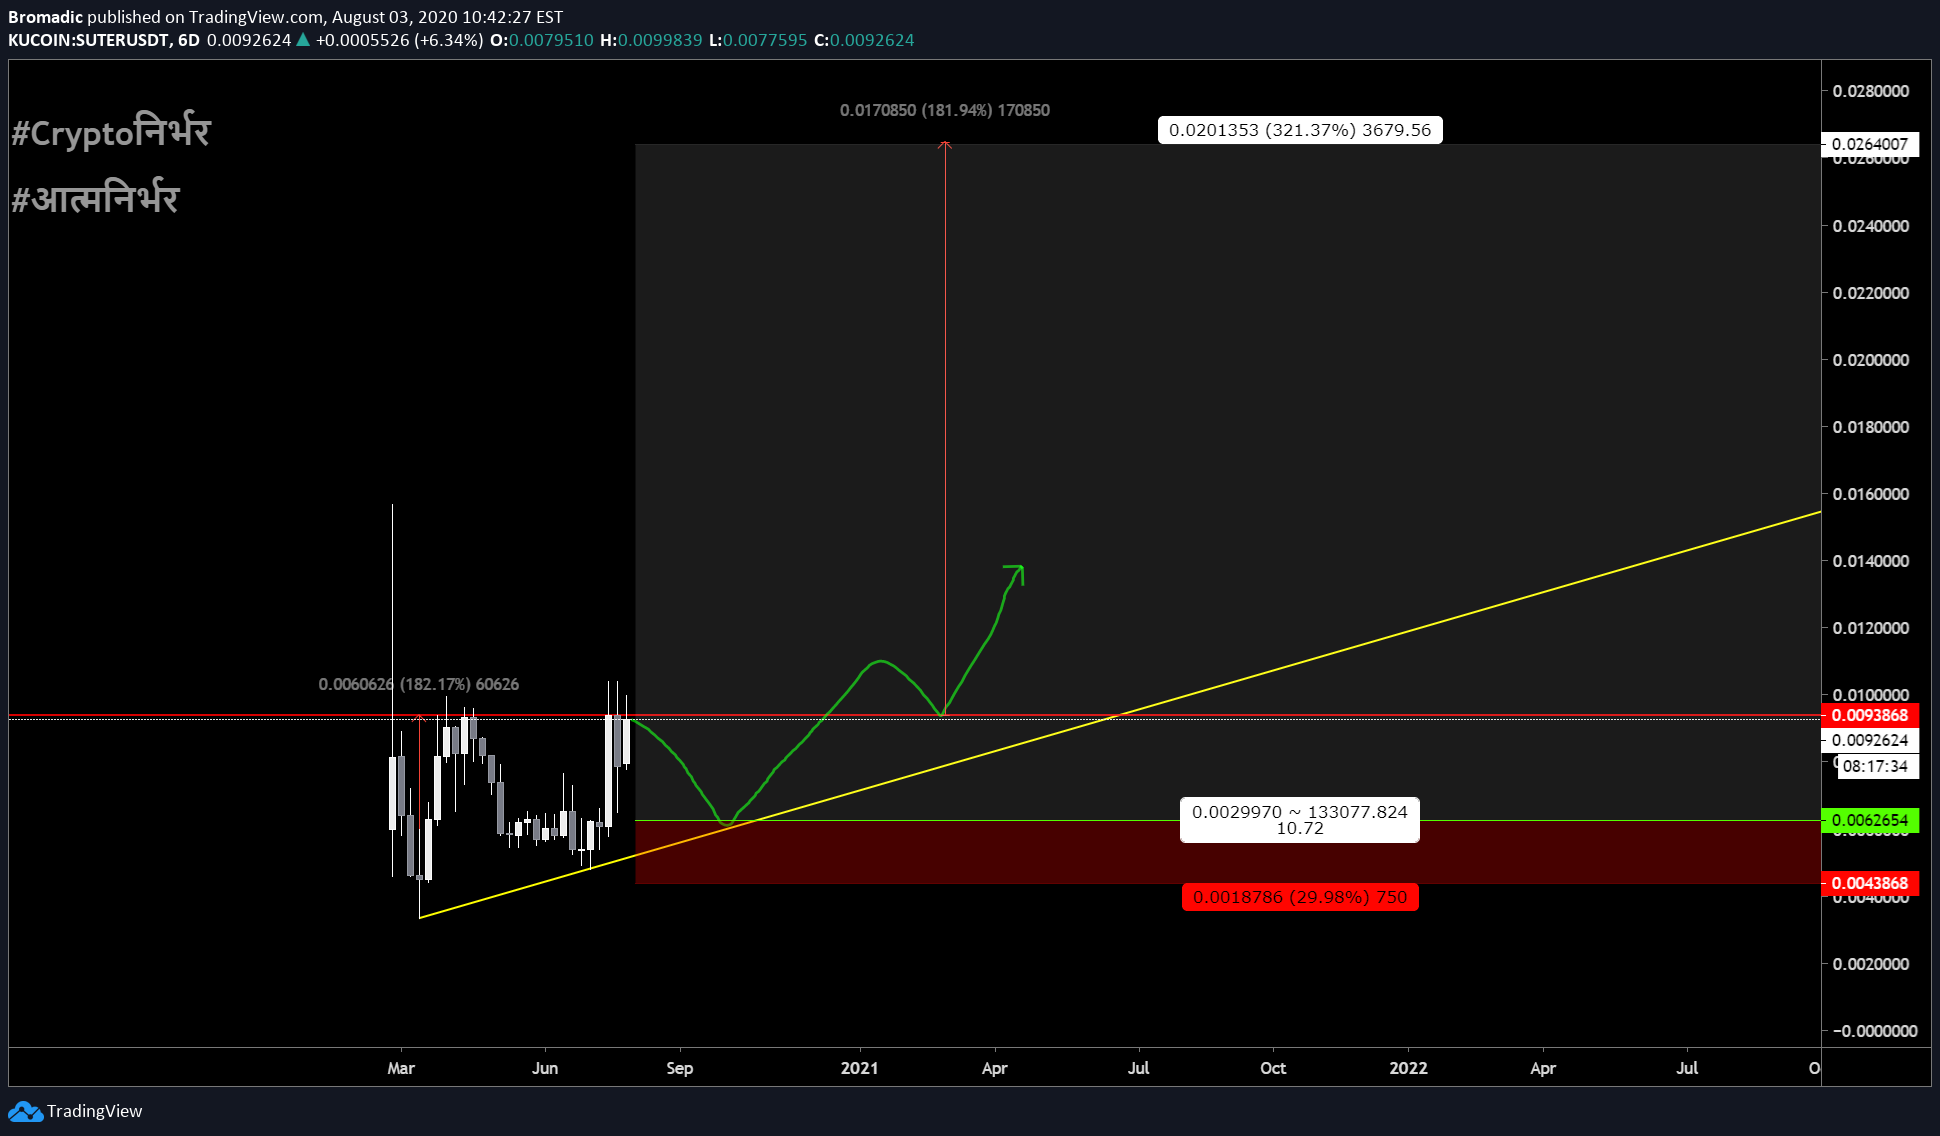Click the Oct time axis label
This screenshot has height=1136, width=1940.
(x=1273, y=1068)
